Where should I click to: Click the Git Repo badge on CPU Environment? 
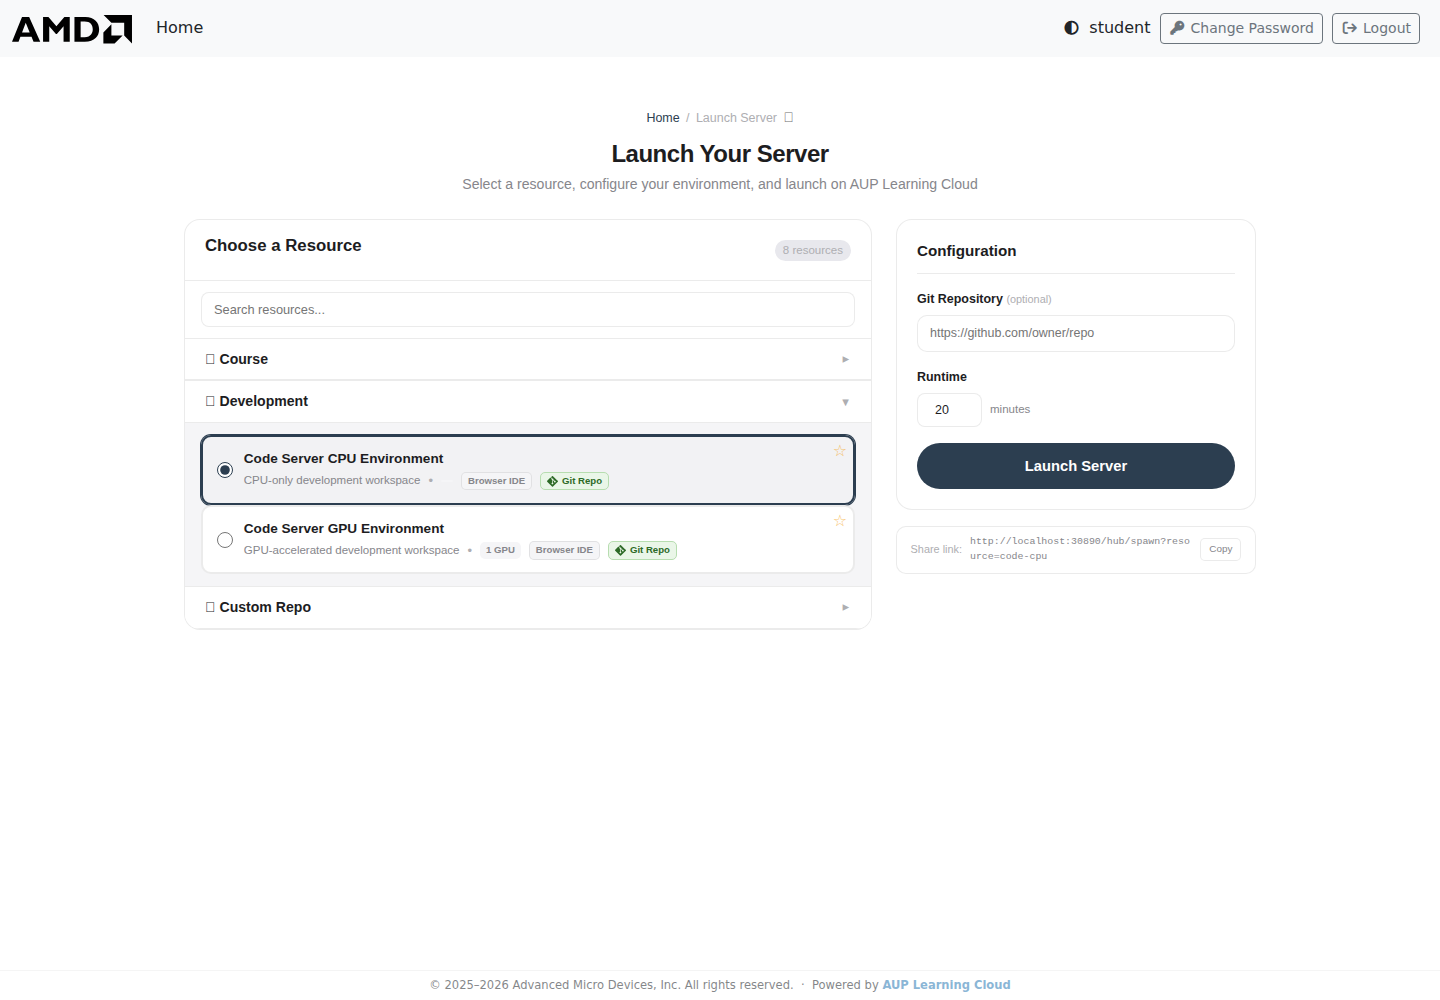[575, 481]
